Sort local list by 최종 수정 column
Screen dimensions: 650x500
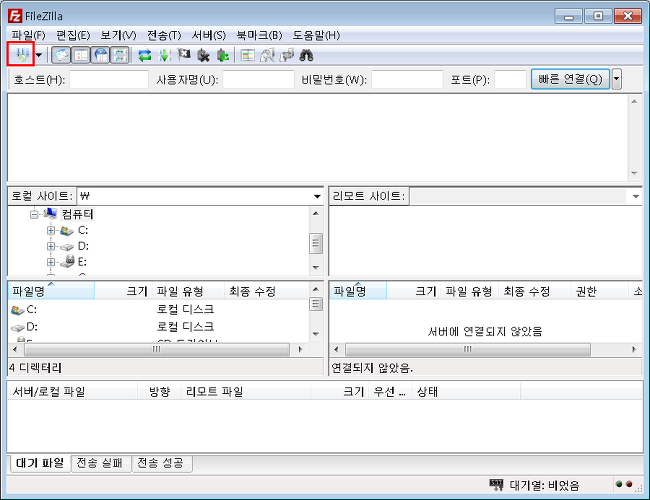(x=266, y=291)
